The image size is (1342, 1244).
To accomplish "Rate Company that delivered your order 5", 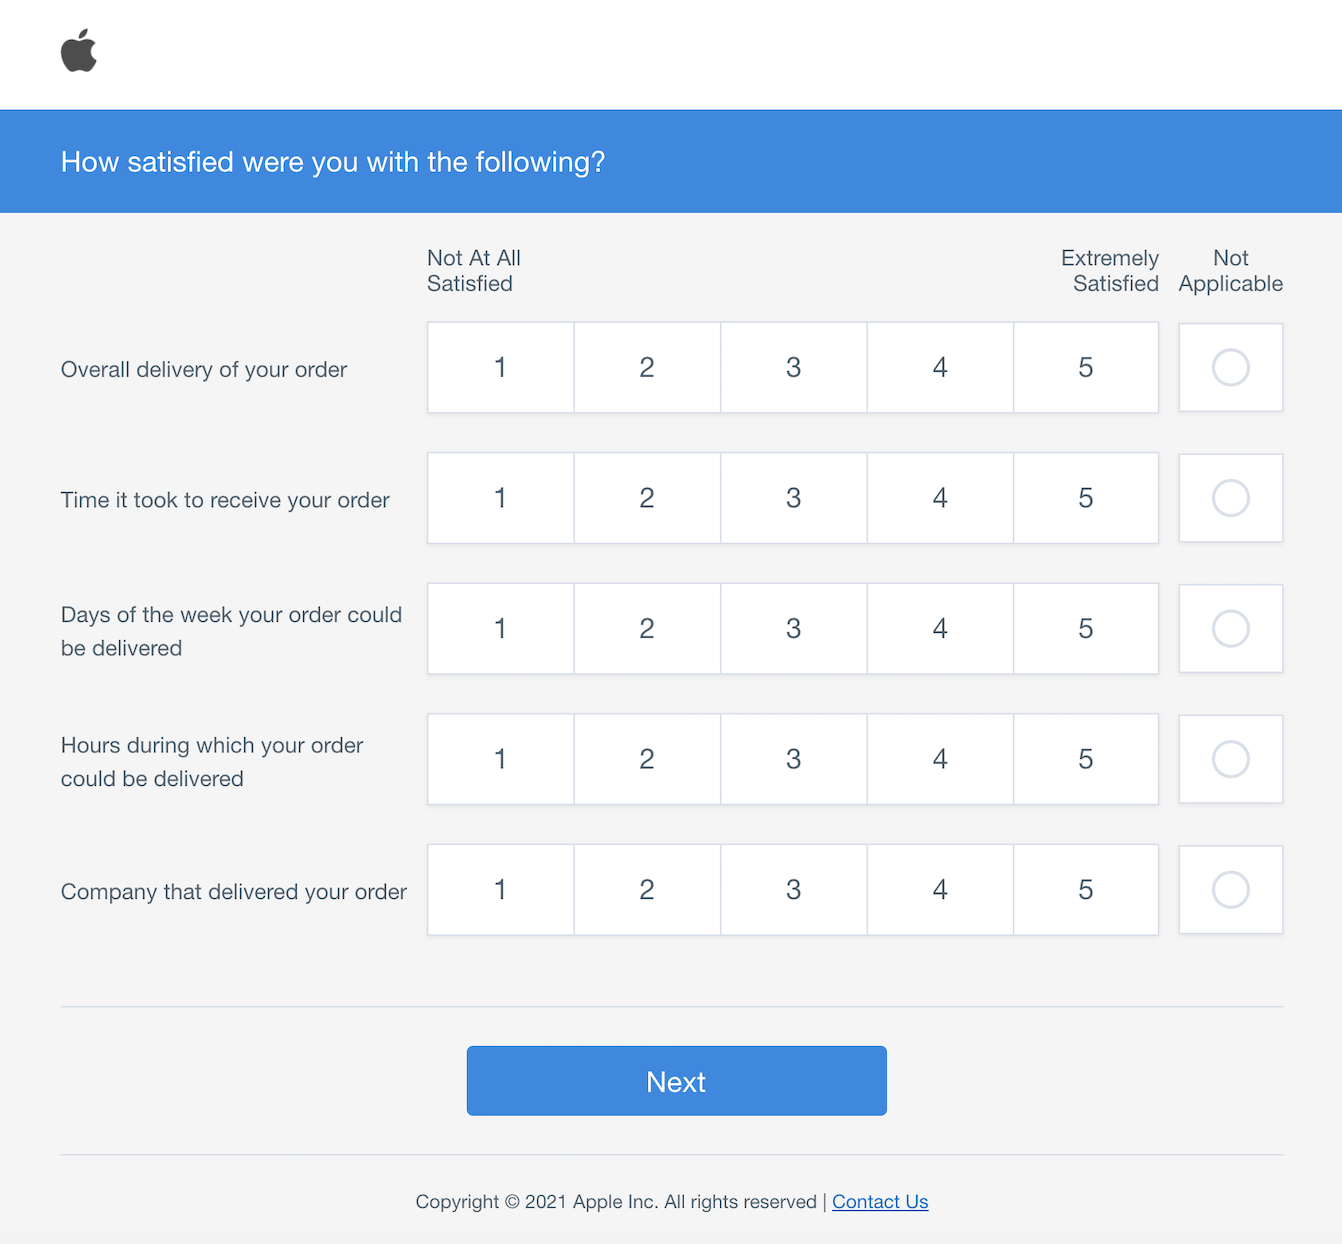I will click(x=1086, y=889).
